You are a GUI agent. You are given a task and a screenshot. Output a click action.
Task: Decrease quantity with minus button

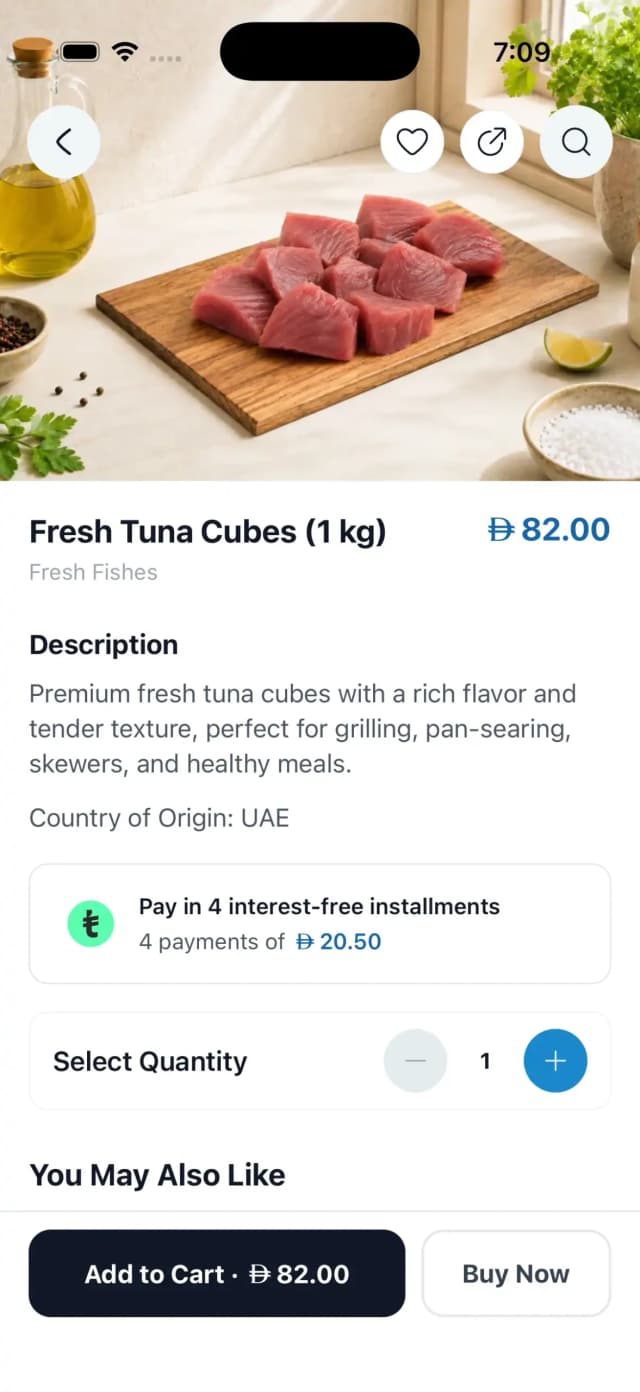point(415,1061)
